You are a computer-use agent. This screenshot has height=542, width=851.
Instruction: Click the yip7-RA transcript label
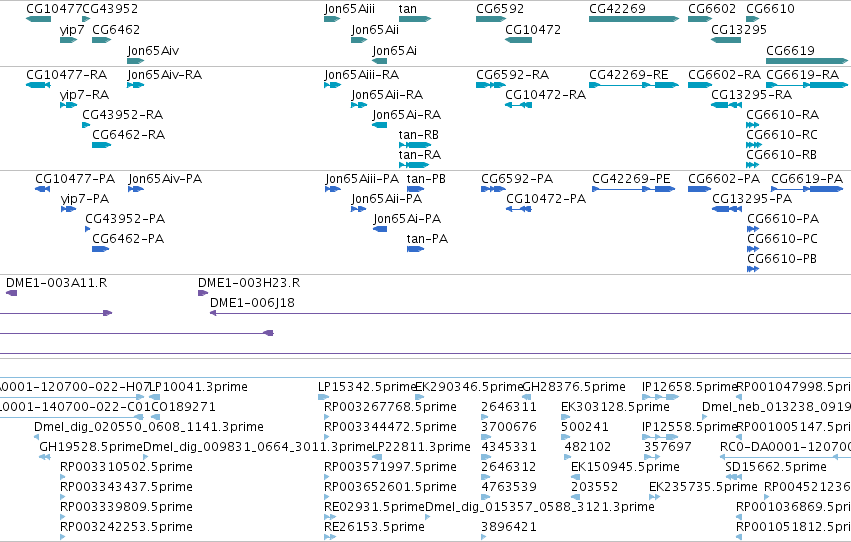[85, 95]
